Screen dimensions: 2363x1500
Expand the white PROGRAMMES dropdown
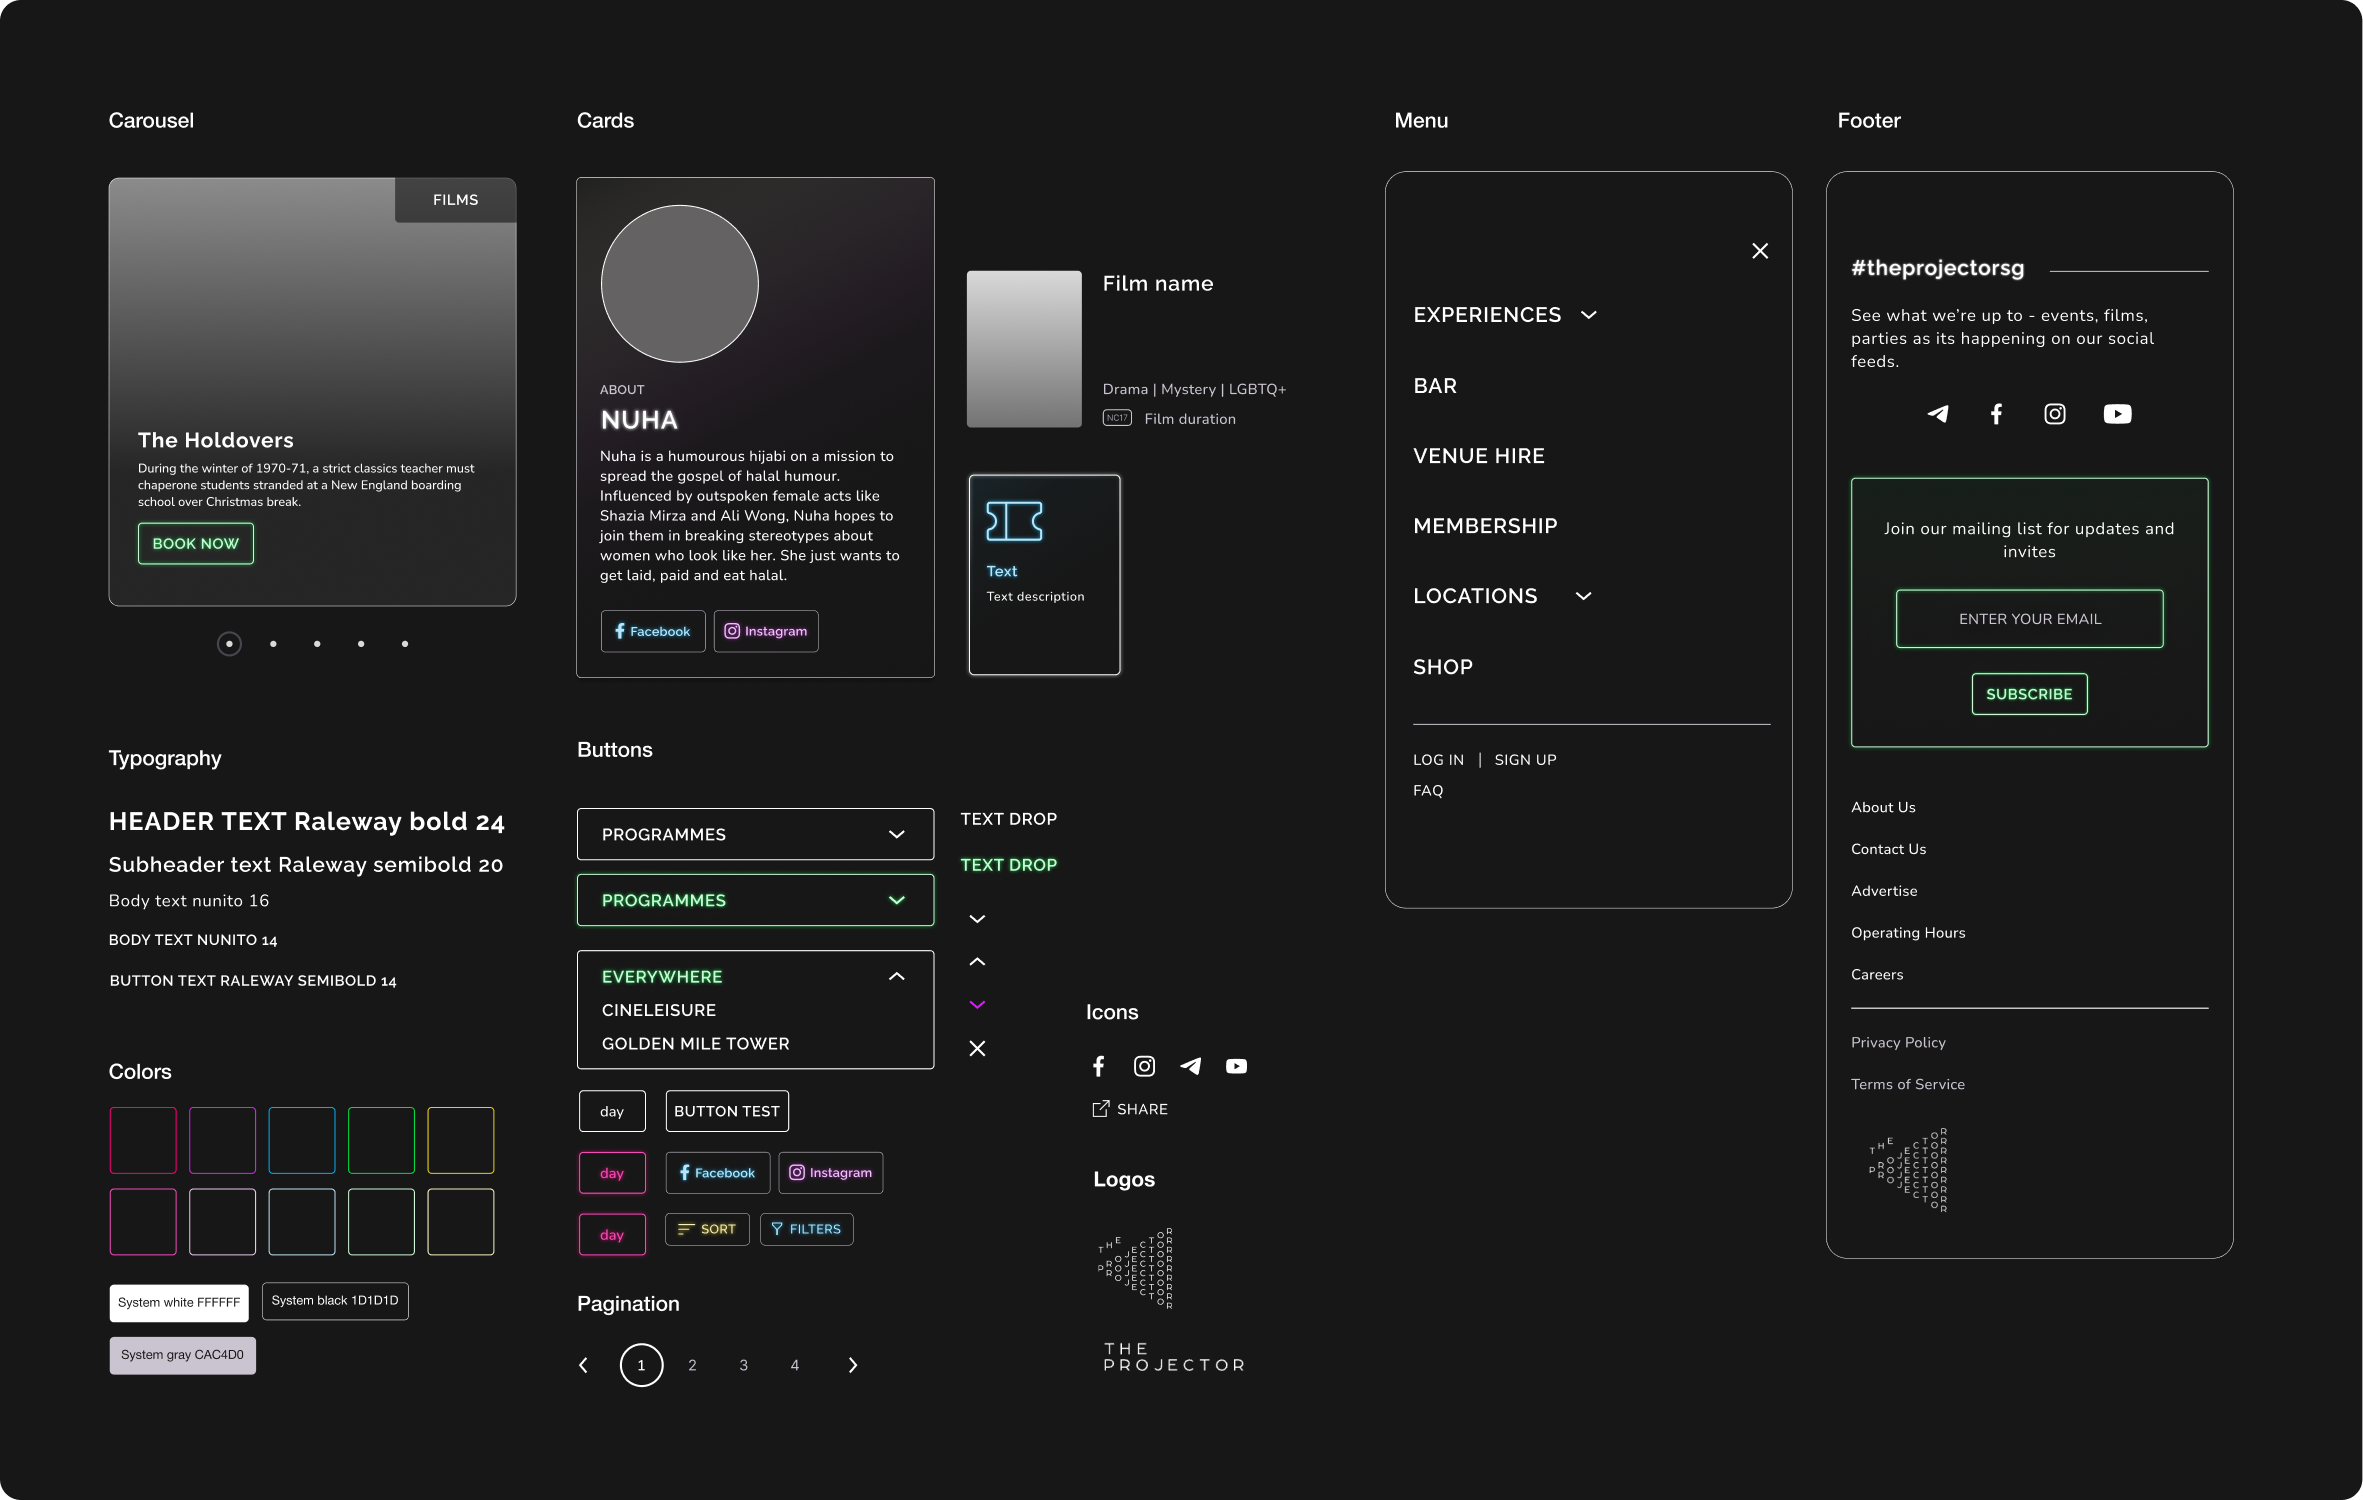coord(755,834)
